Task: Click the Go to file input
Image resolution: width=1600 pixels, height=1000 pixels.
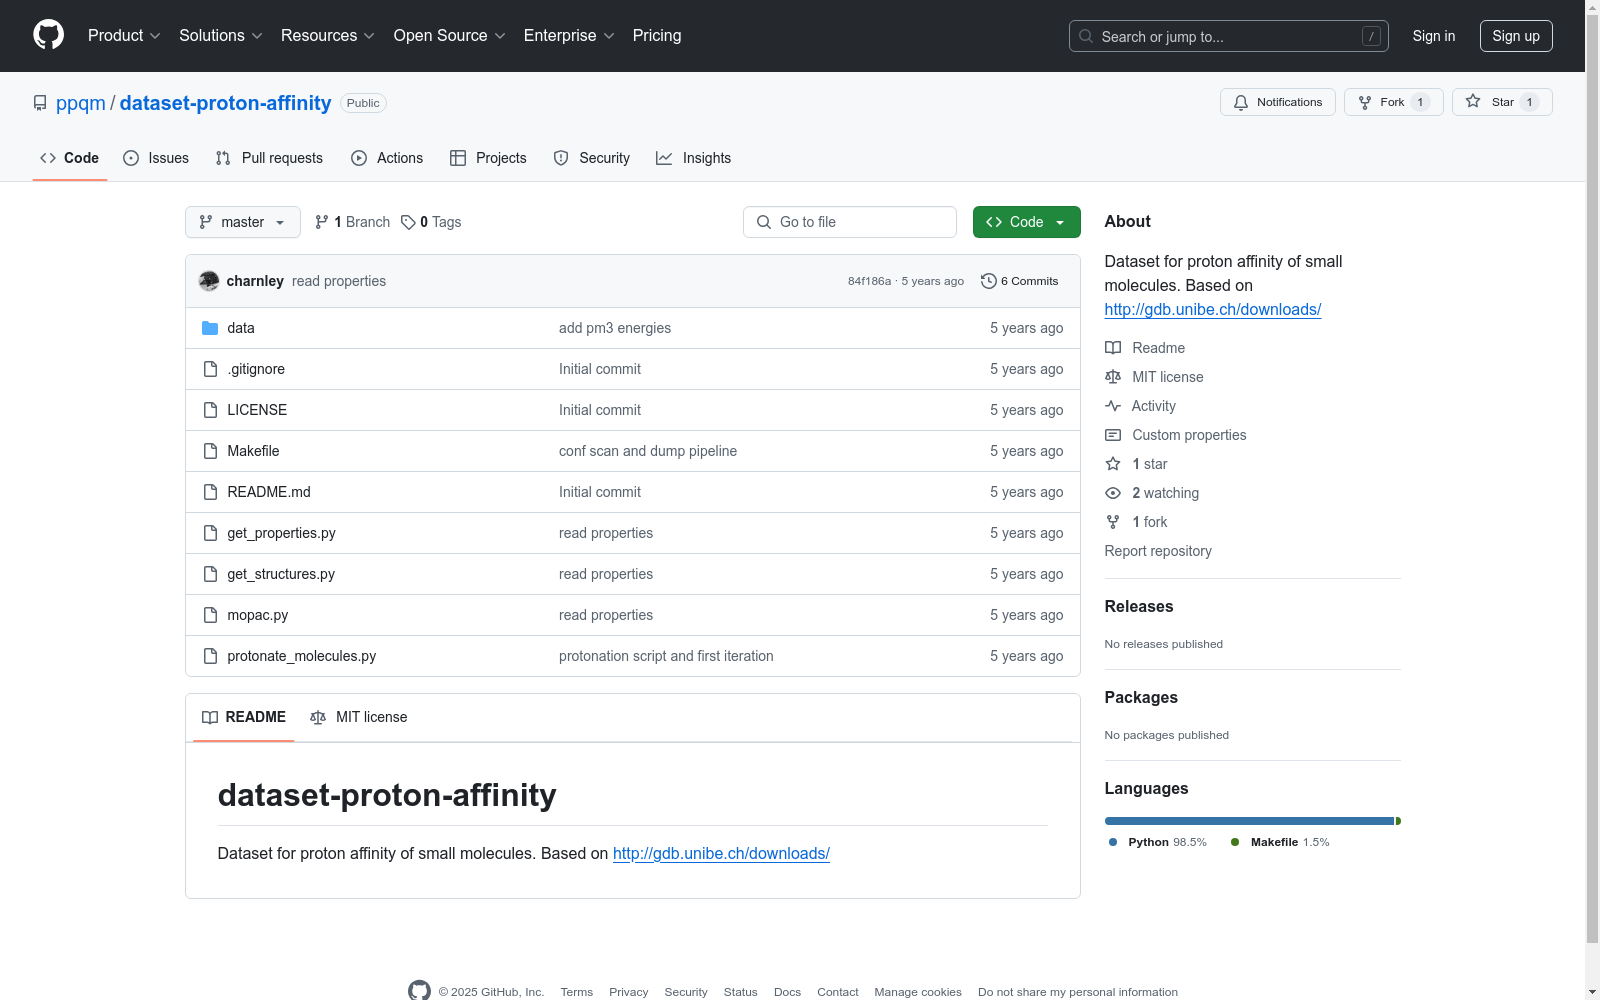Action: (x=850, y=222)
